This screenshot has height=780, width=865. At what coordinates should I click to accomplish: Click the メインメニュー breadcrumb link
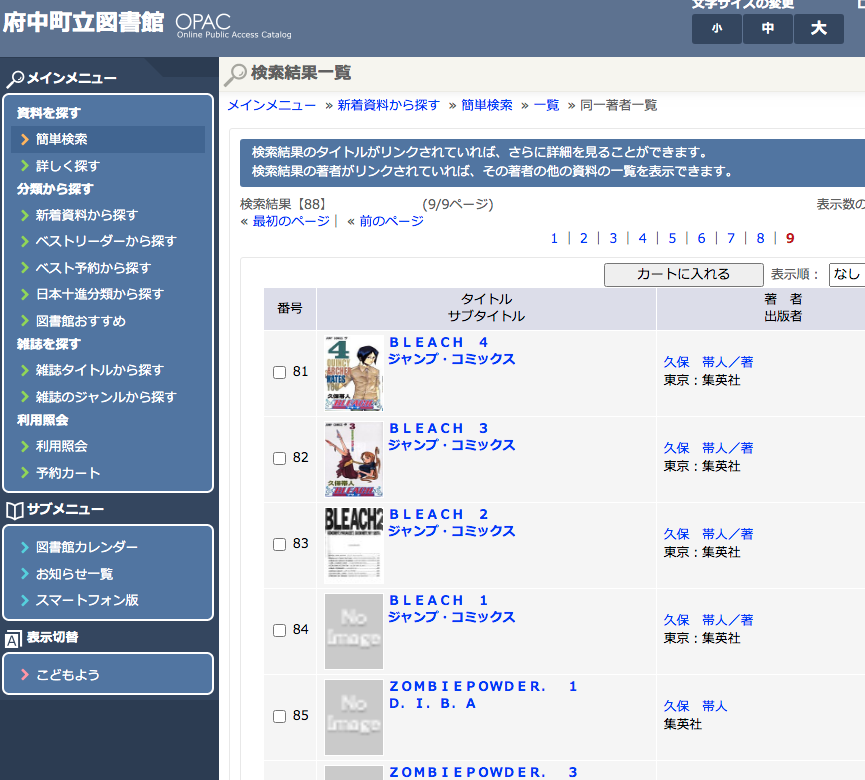272,105
